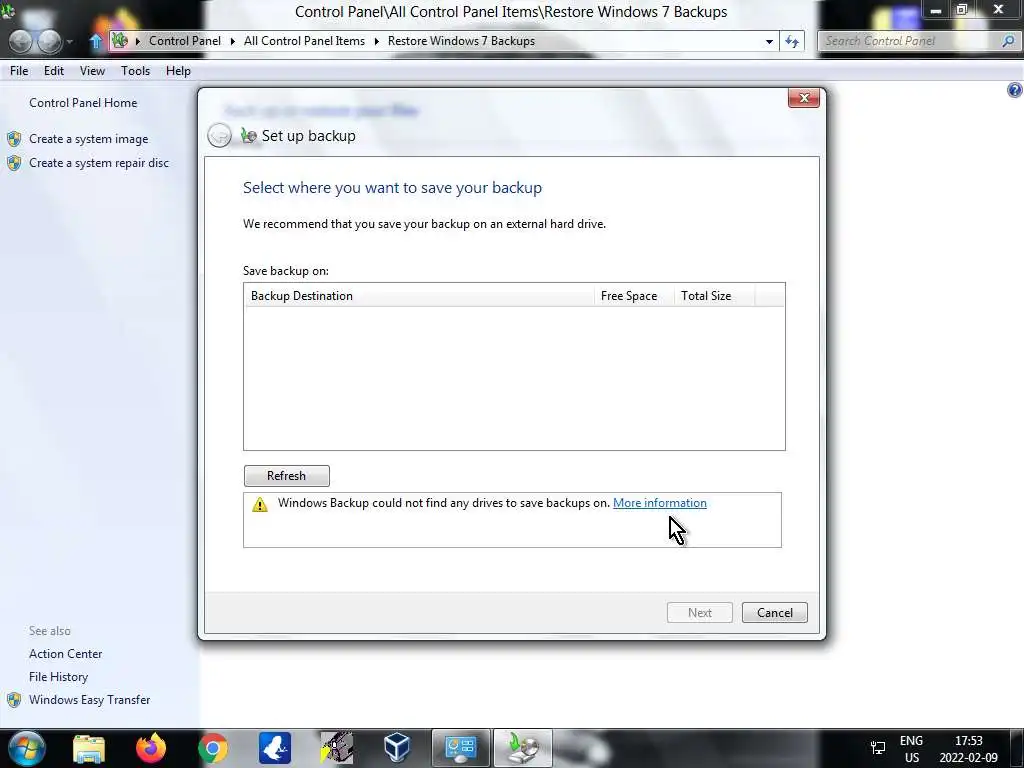The width and height of the screenshot is (1024, 768).
Task: Switch to the Control Panel taskbar window
Action: point(460,748)
